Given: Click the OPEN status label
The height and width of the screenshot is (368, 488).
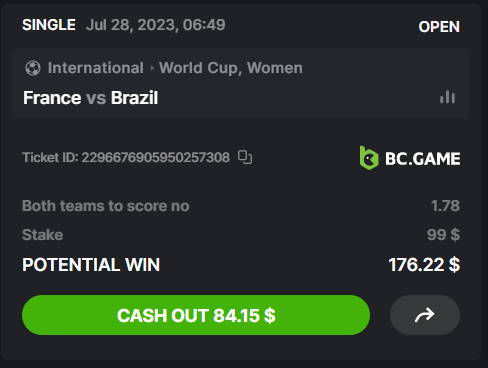Looking at the screenshot, I should pyautogui.click(x=439, y=27).
